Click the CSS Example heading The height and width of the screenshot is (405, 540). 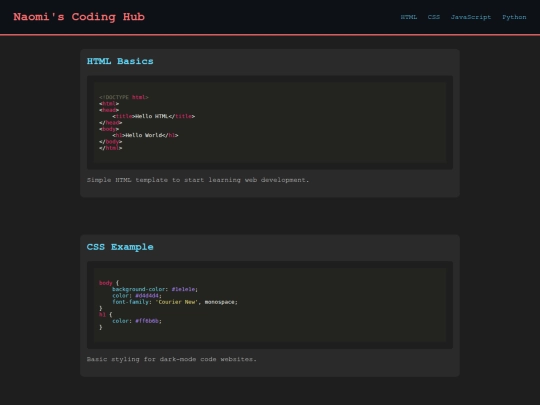[x=120, y=247]
